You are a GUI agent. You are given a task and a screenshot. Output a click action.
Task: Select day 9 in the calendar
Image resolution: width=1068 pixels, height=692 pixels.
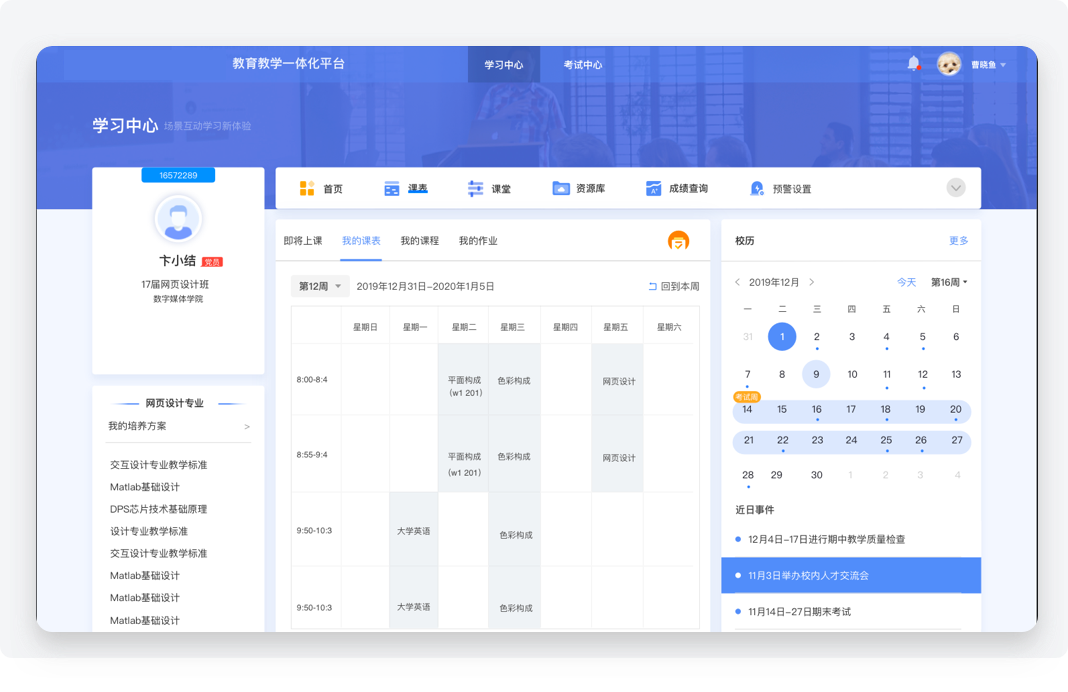(816, 374)
